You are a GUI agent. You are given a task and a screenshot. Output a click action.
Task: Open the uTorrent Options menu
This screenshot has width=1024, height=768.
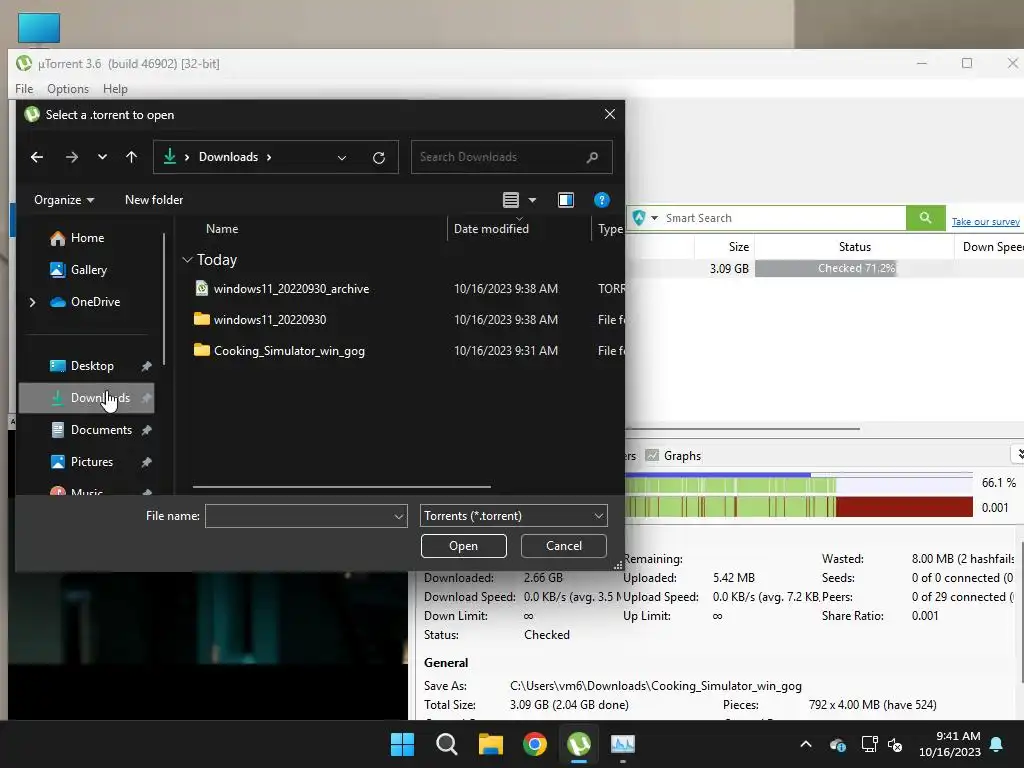click(68, 89)
